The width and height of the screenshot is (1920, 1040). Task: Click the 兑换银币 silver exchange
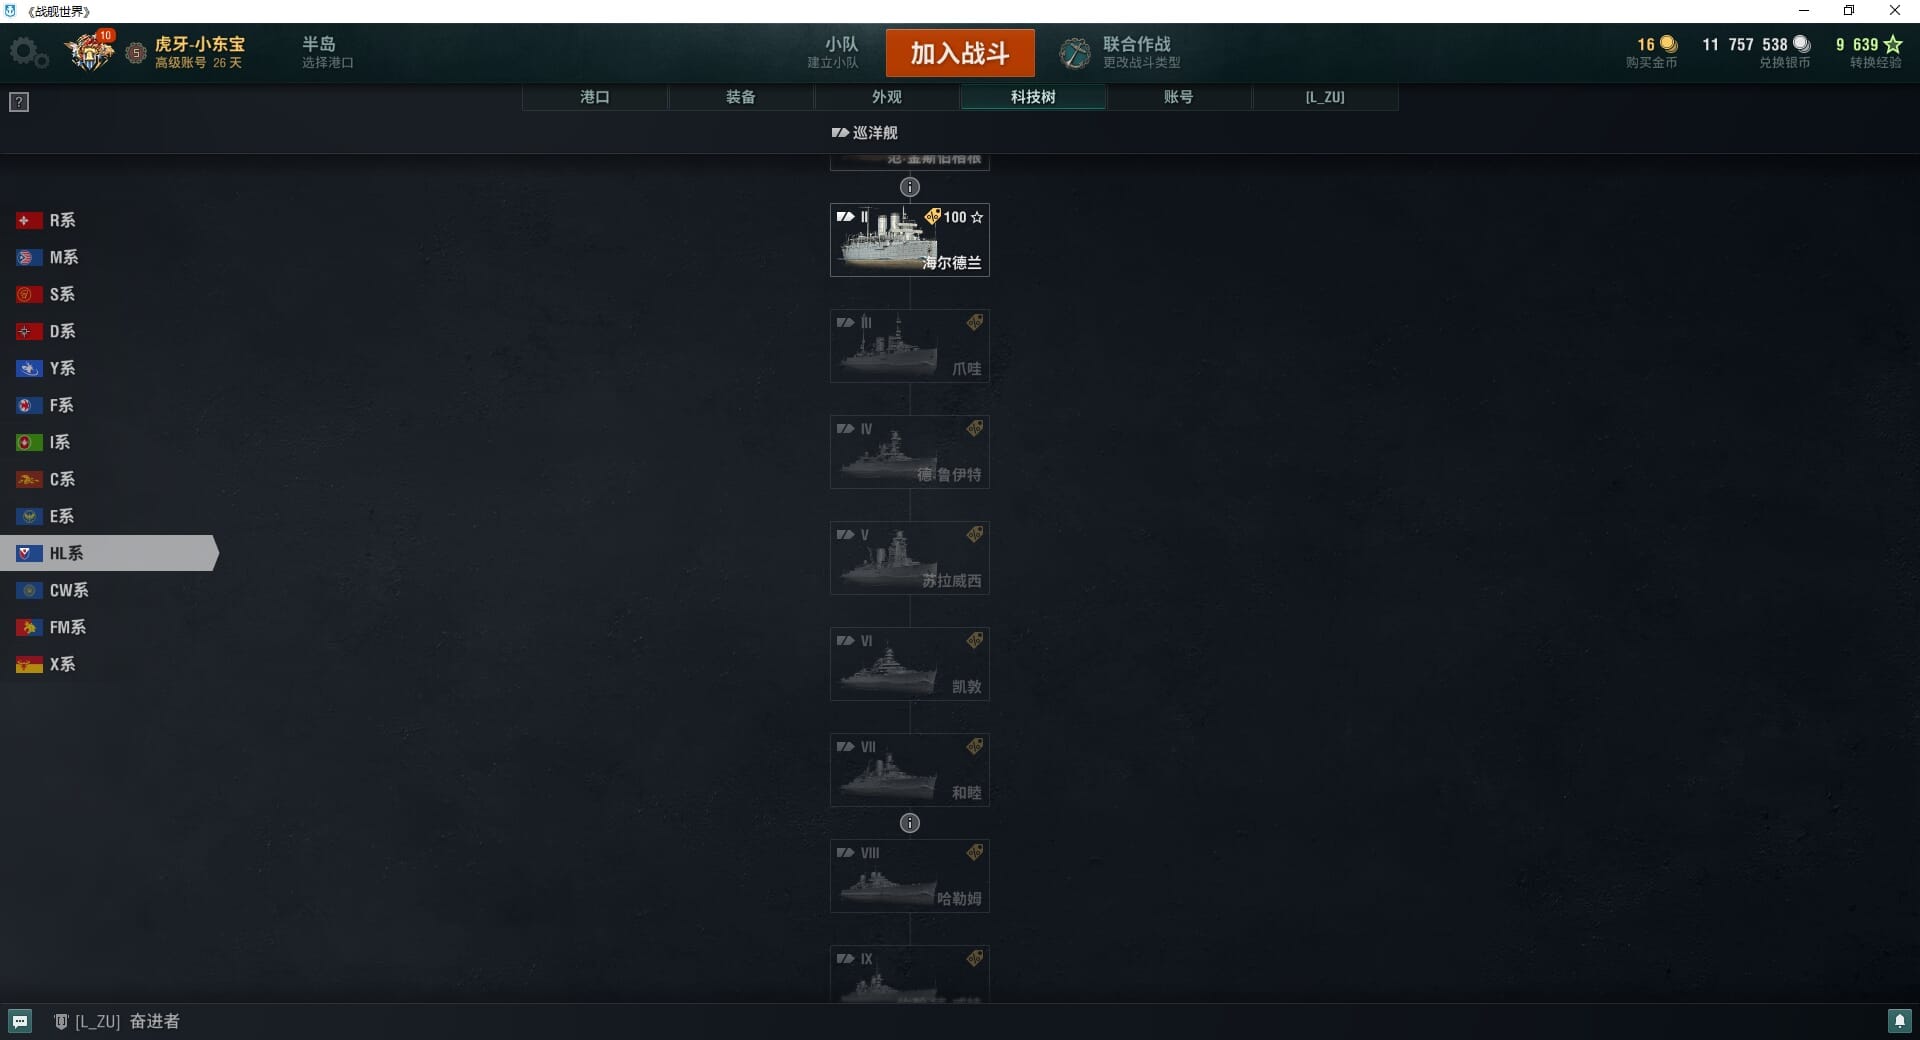(x=1785, y=63)
